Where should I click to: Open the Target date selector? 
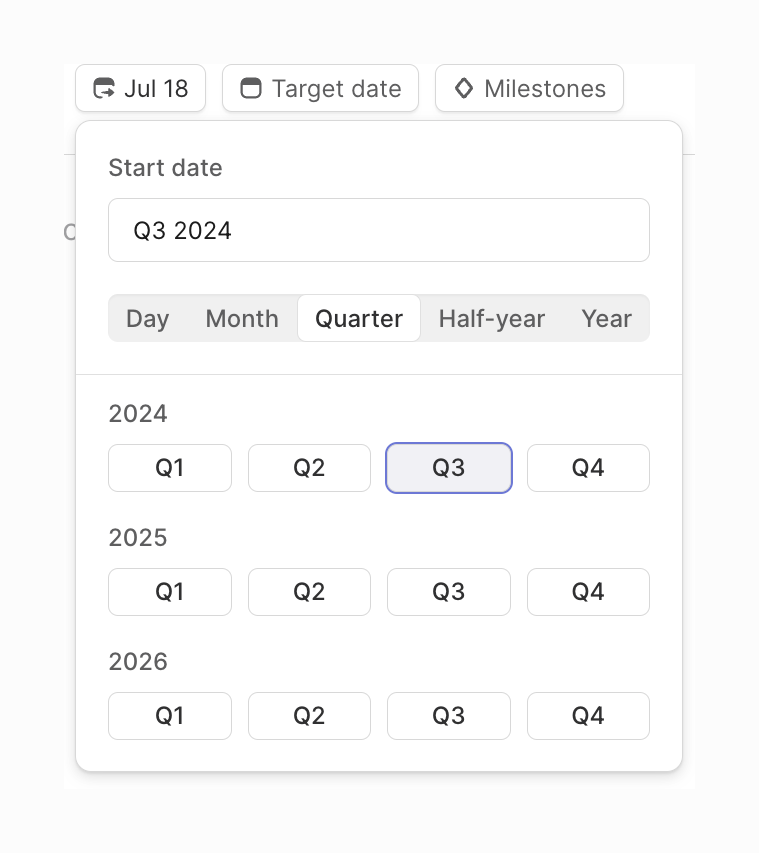click(x=320, y=88)
